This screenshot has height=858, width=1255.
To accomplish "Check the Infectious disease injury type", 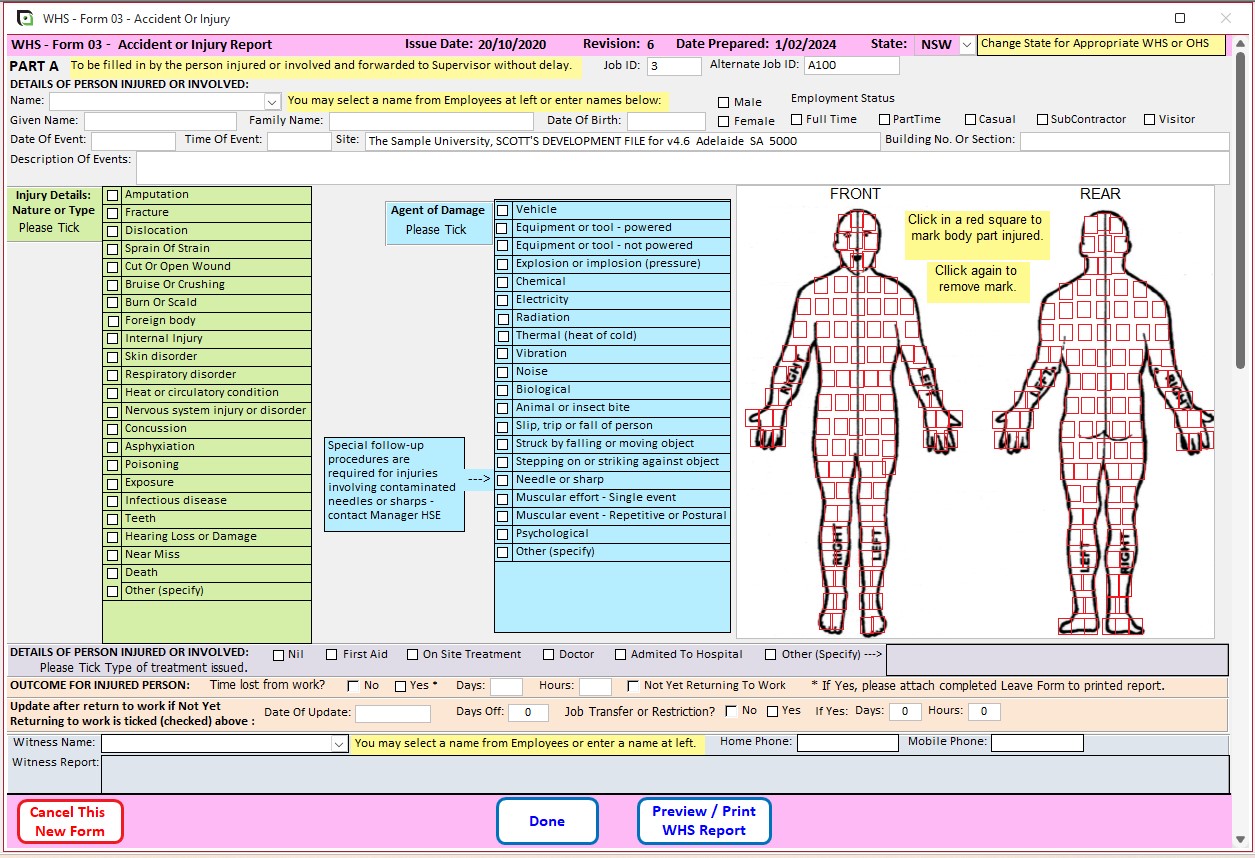I will 112,500.
